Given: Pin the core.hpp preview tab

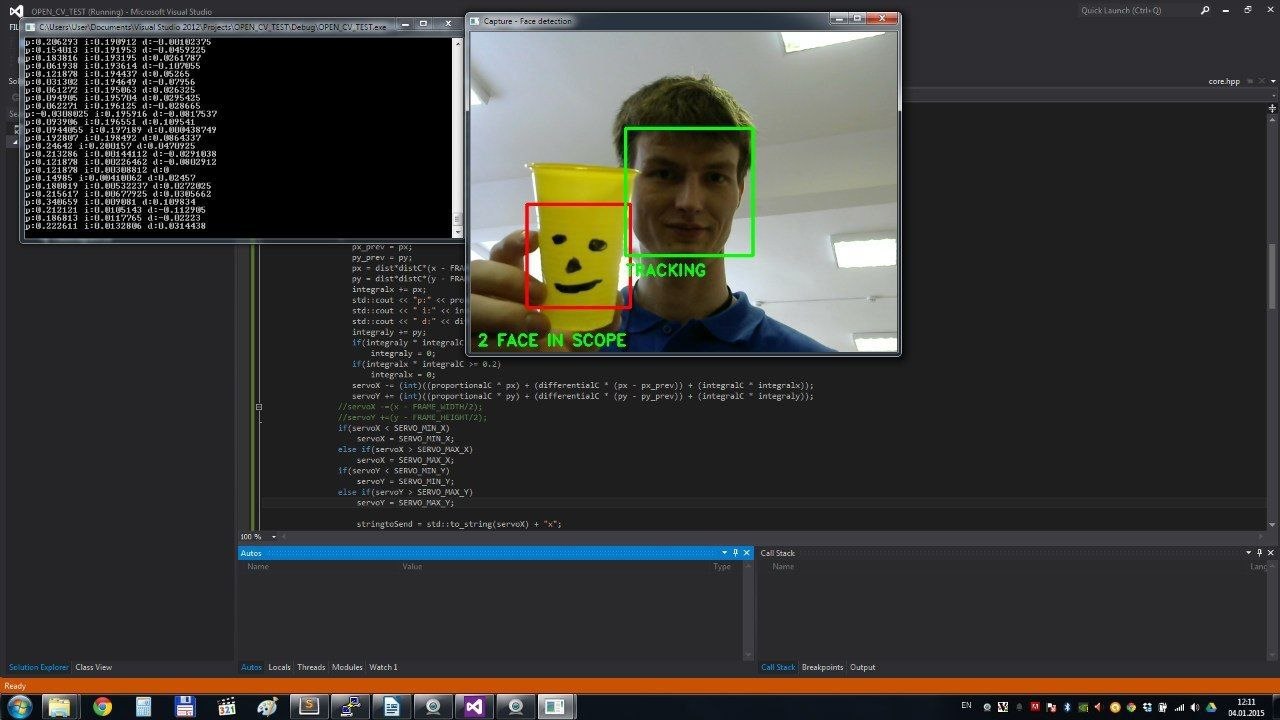Looking at the screenshot, I should [x=1249, y=82].
